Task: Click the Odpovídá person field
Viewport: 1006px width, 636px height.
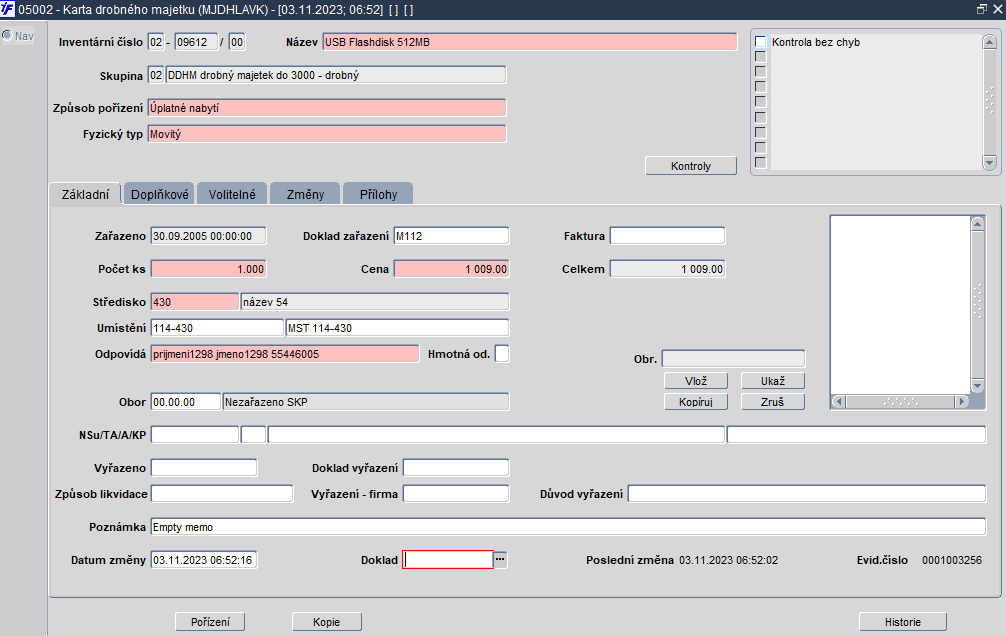Action: (285, 354)
